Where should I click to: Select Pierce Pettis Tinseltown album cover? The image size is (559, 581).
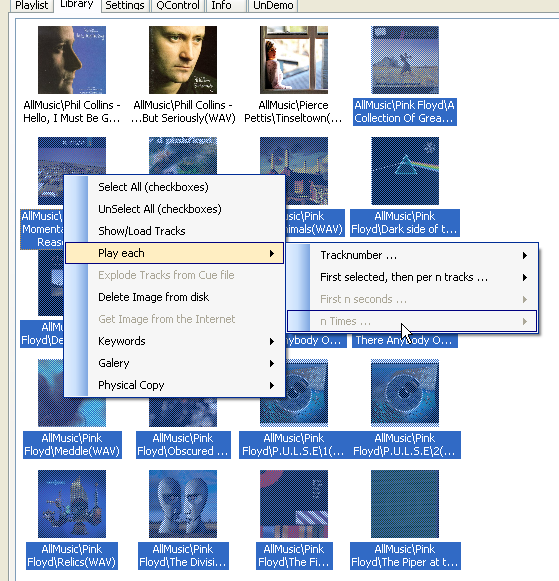[294, 60]
